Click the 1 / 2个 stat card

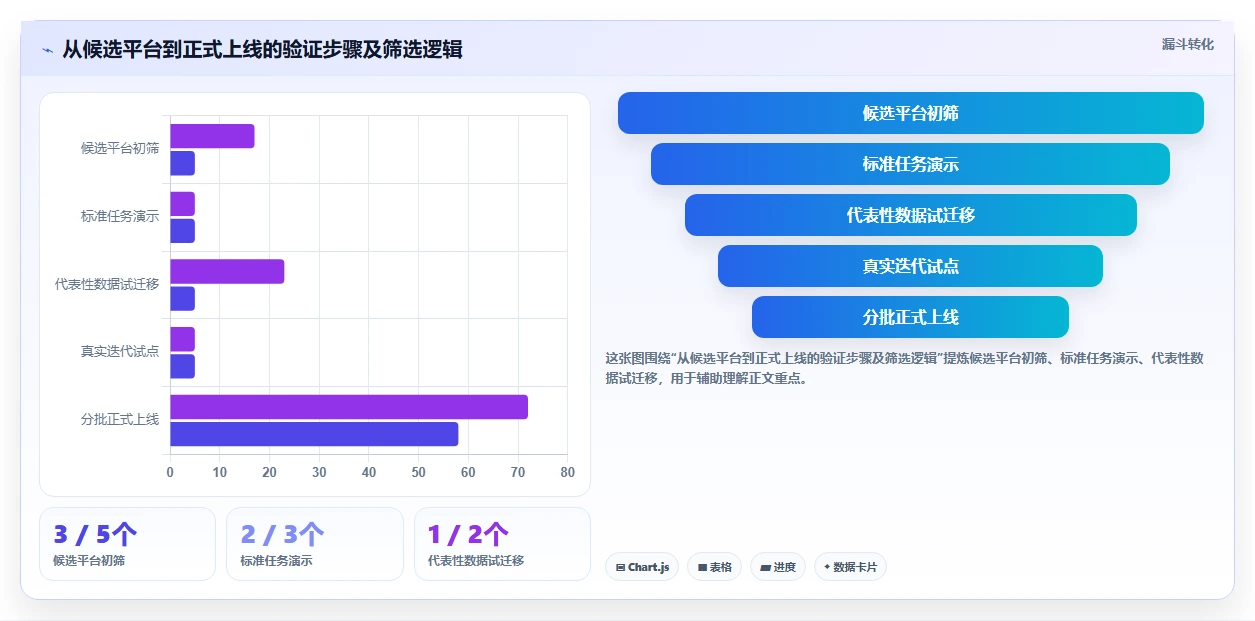(x=502, y=544)
